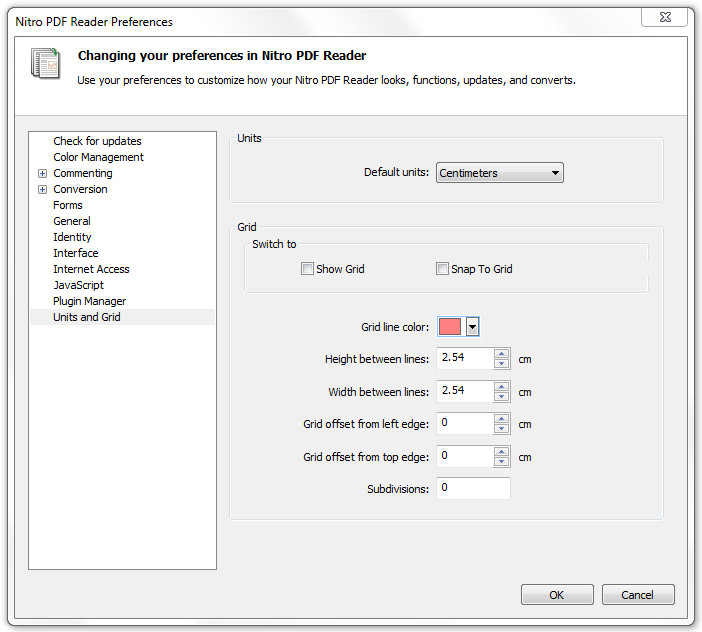702x632 pixels.
Task: Click the Height between lines field
Action: click(465, 359)
